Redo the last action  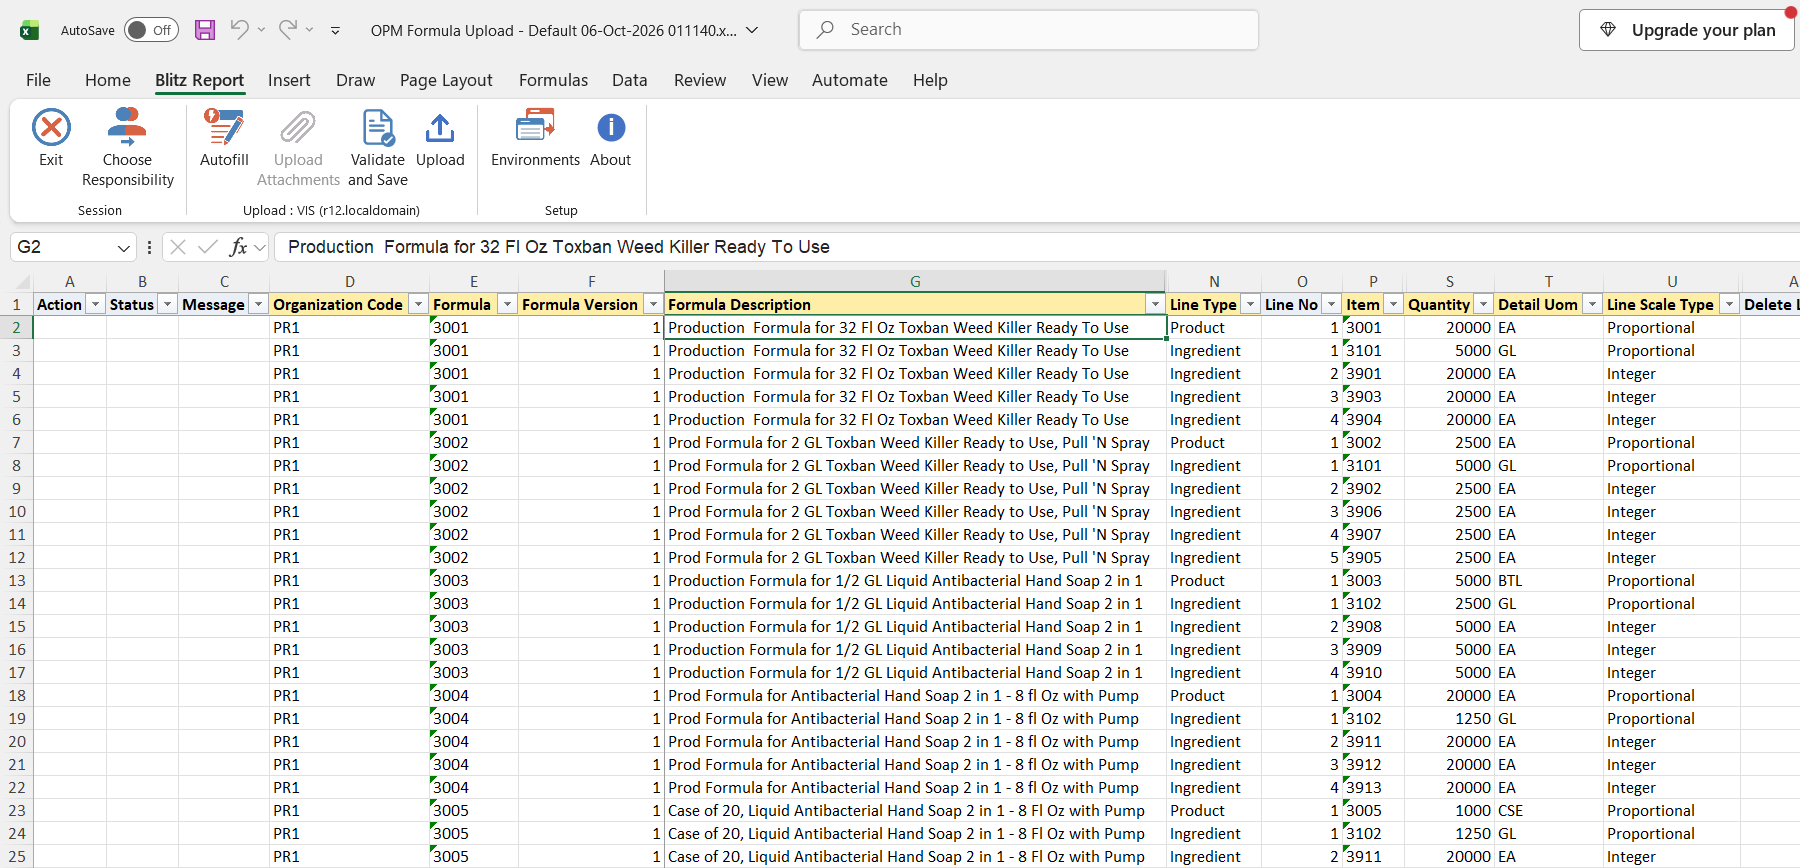pyautogui.click(x=288, y=30)
